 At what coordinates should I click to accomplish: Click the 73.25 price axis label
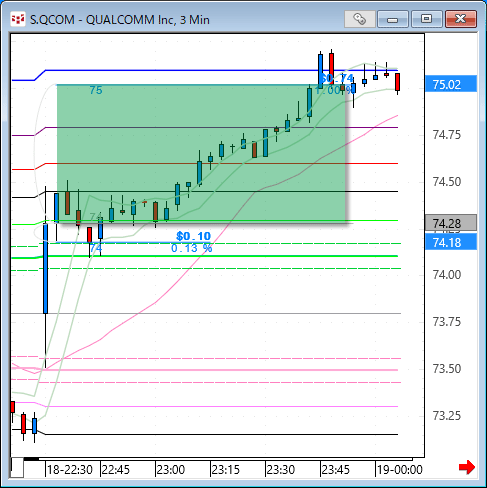(447, 416)
